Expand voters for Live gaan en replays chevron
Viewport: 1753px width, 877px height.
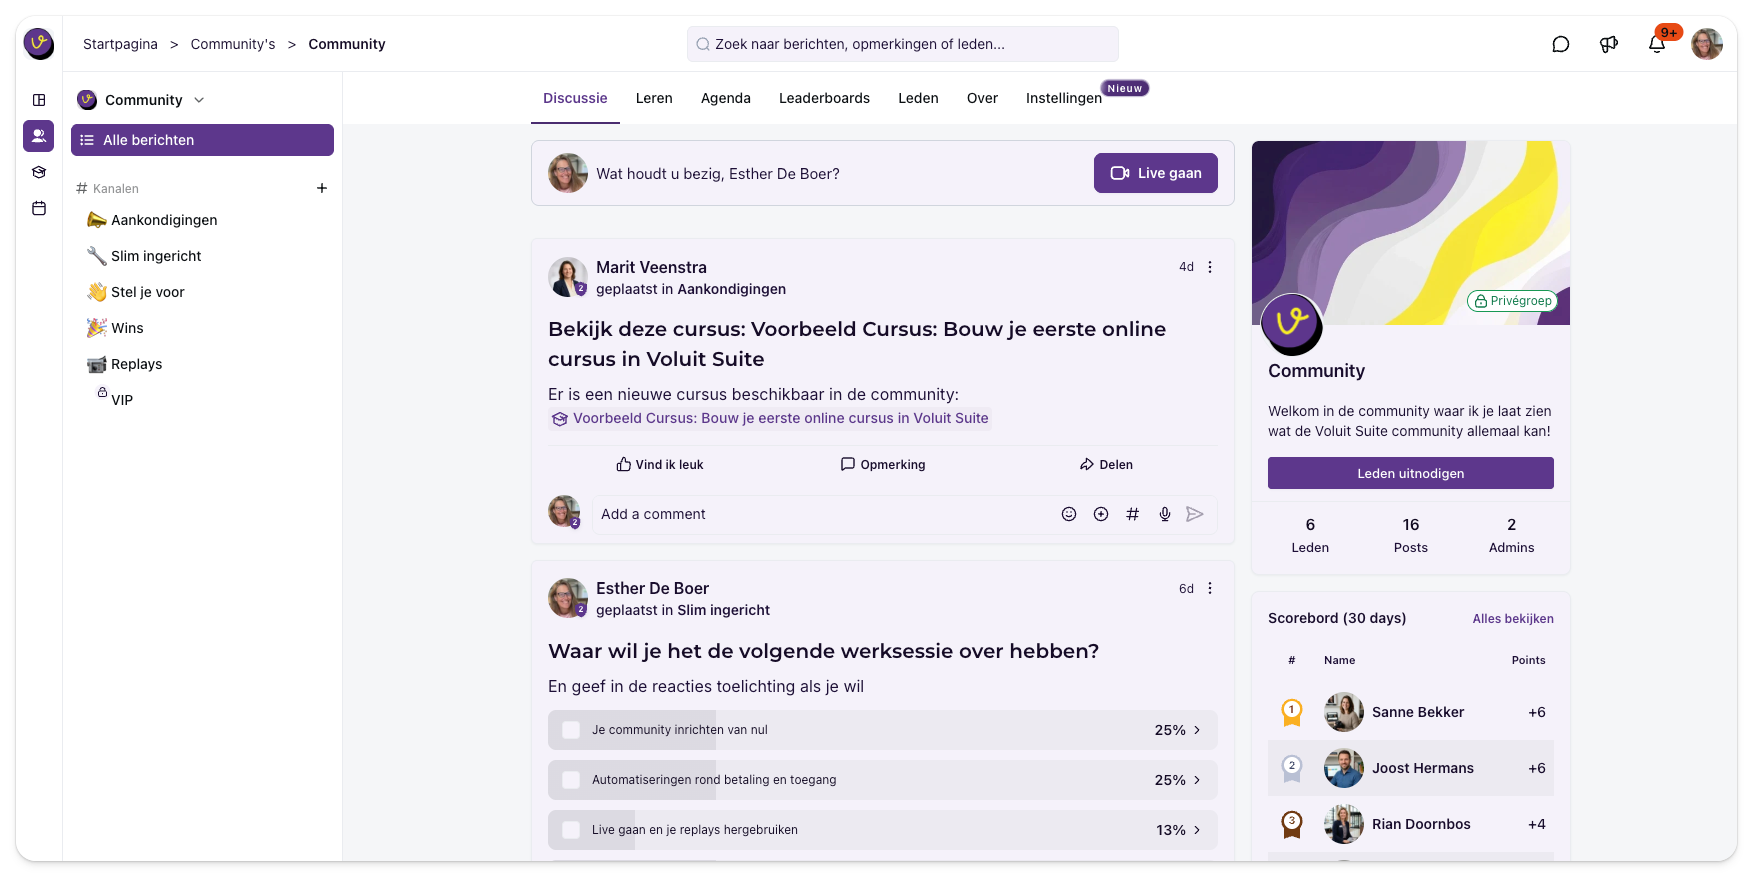[x=1197, y=830]
